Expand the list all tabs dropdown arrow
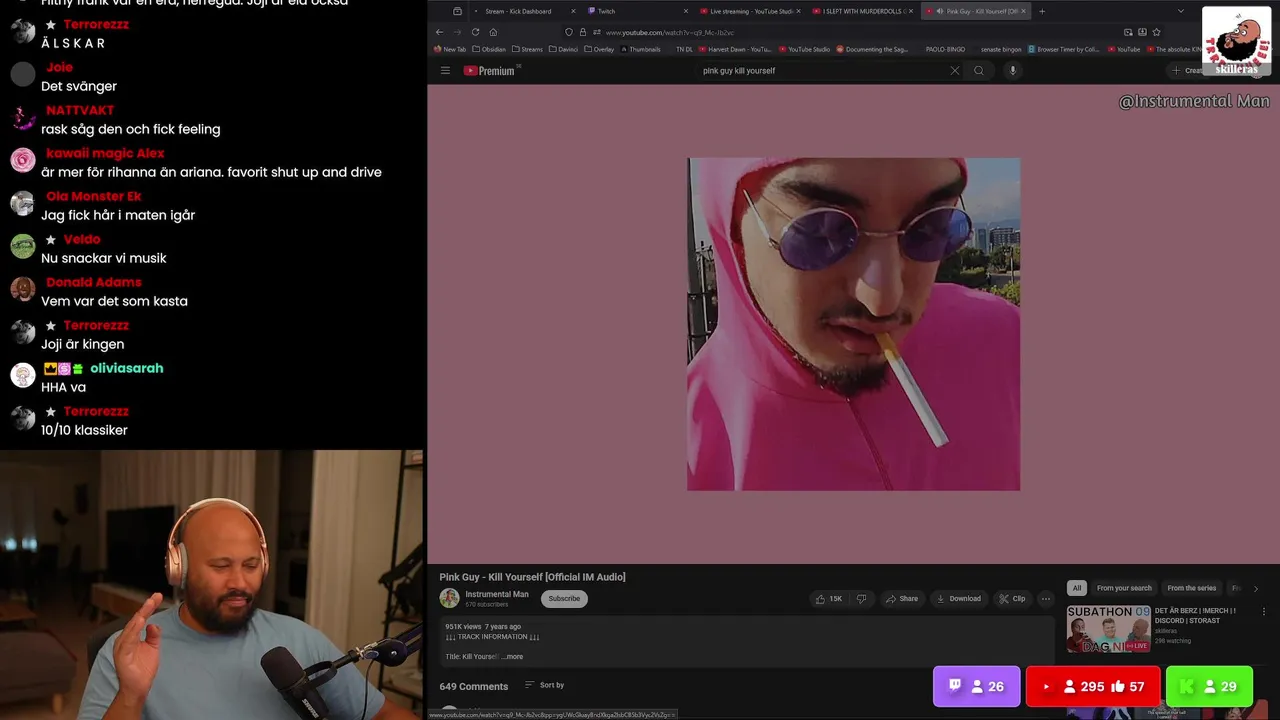 pyautogui.click(x=1180, y=11)
